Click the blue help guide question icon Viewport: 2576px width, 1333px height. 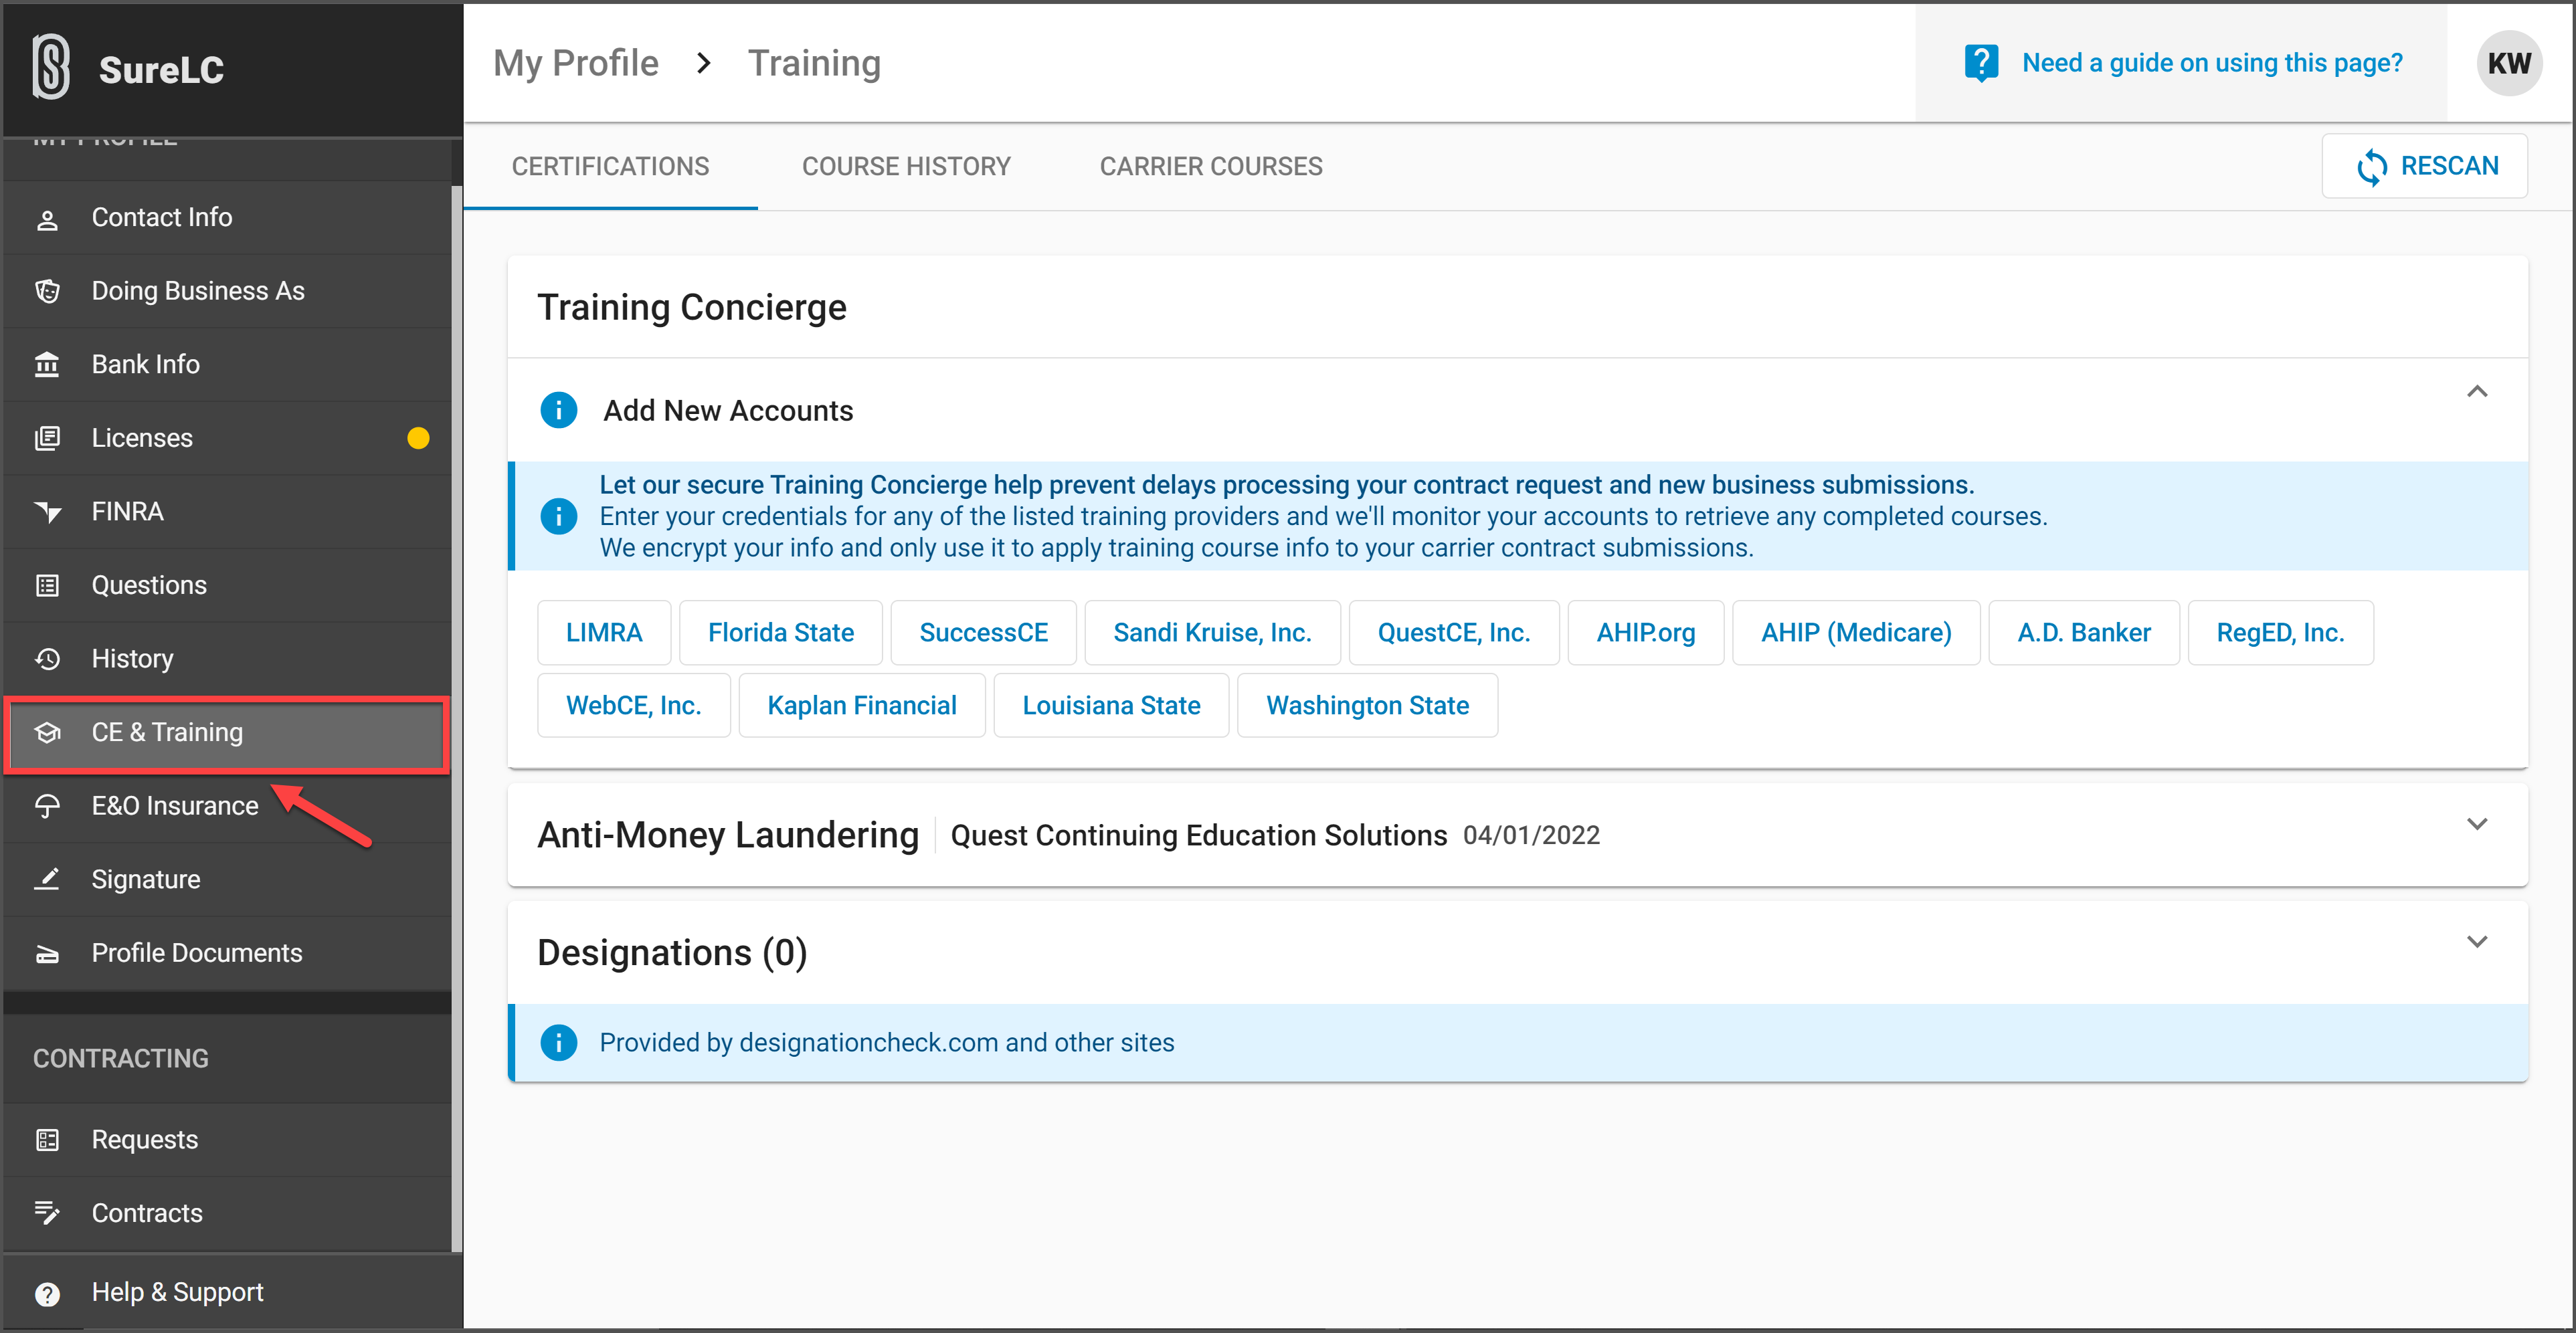tap(1981, 63)
